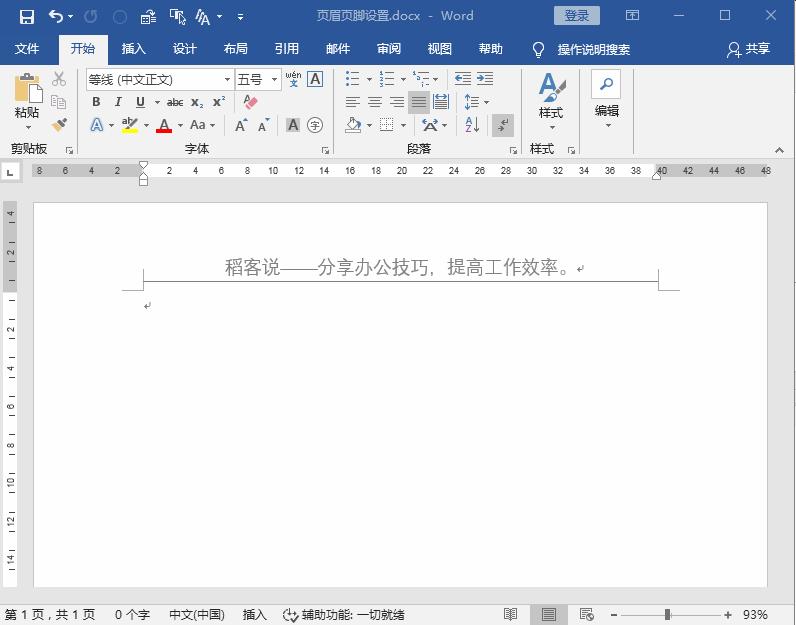796x625 pixels.
Task: Clear all formatting with eraser icon
Action: tap(250, 102)
